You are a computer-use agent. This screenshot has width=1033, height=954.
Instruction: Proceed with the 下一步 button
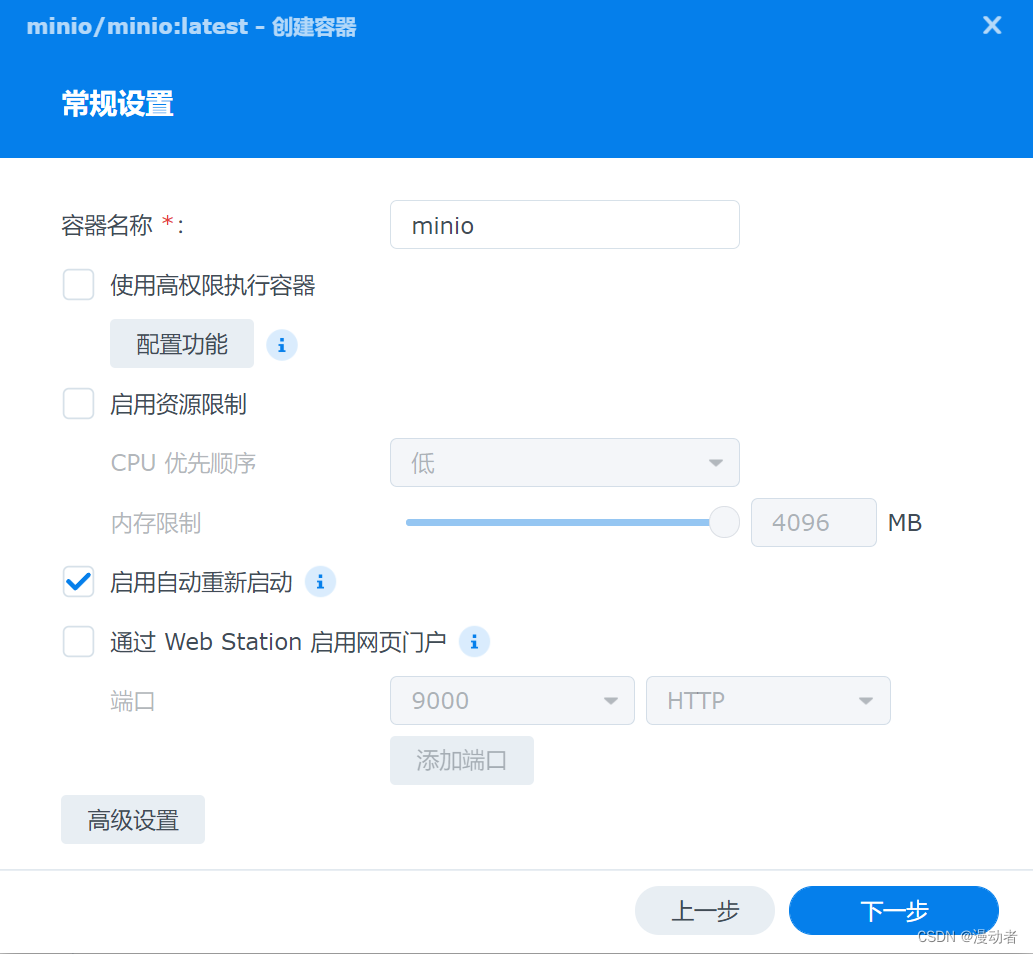[893, 910]
